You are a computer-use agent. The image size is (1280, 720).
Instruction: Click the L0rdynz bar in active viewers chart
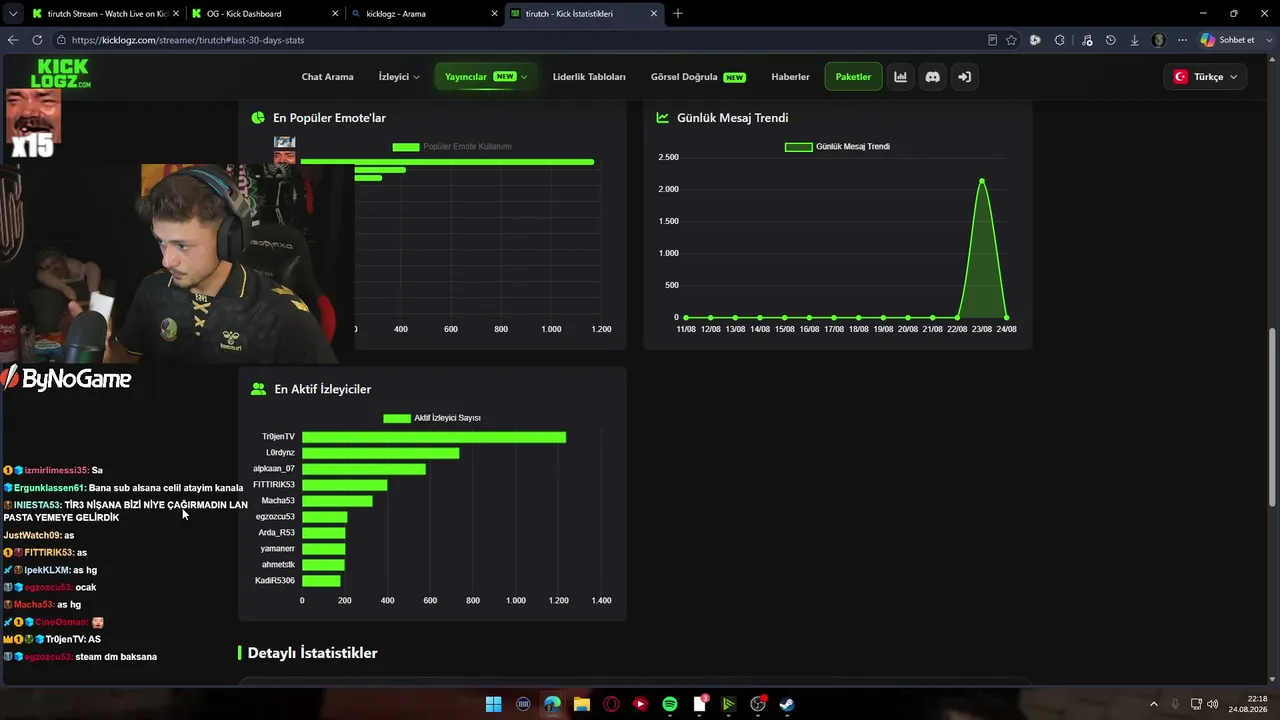tap(380, 453)
